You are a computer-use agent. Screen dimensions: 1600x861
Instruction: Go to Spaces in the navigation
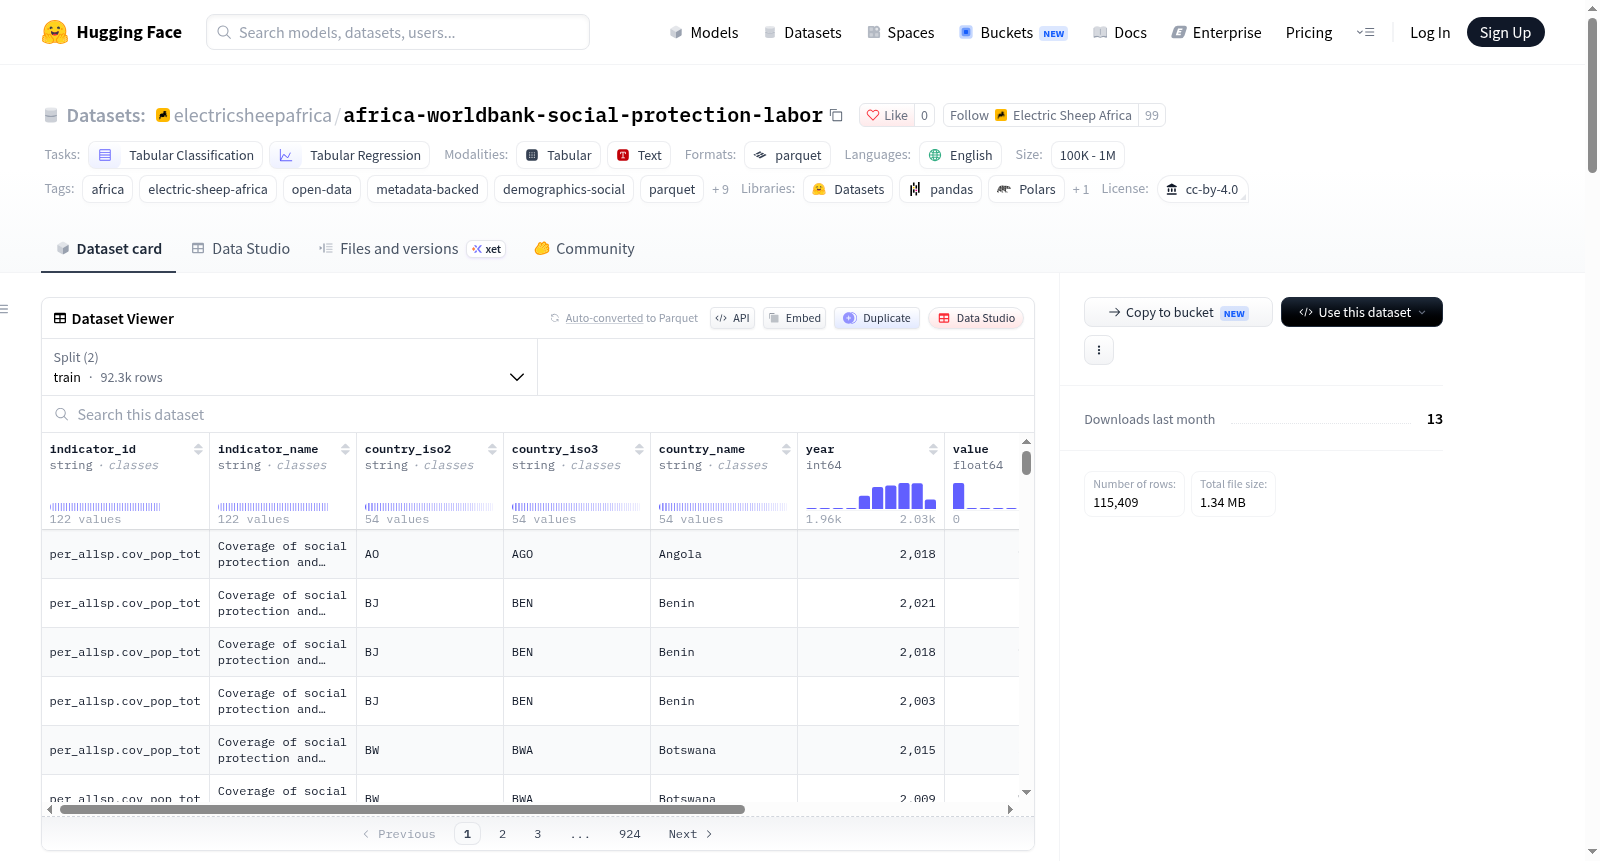pos(900,32)
